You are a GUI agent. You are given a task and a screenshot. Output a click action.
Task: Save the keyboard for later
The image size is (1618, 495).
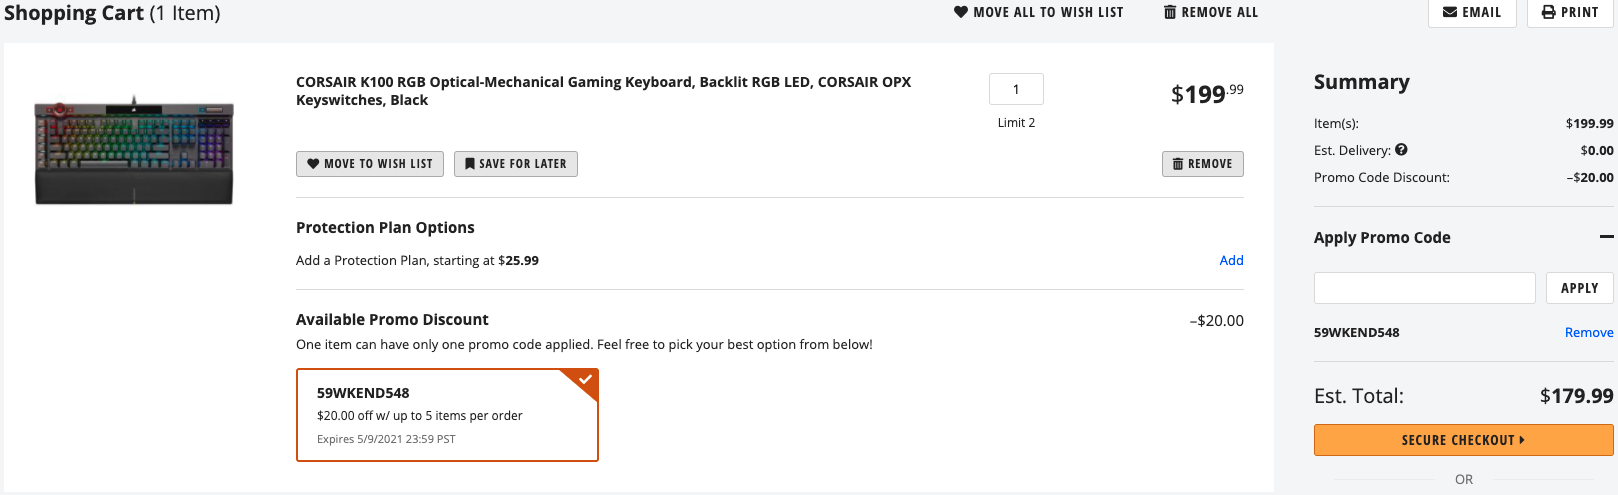(x=515, y=164)
